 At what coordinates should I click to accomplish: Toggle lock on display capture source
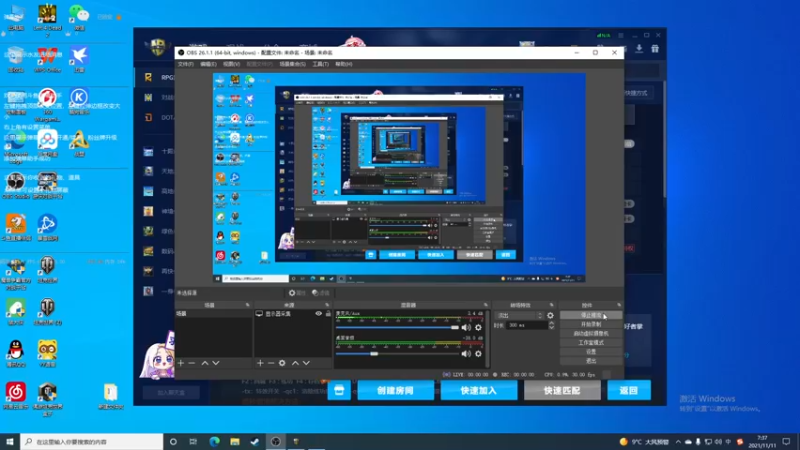(x=328, y=314)
